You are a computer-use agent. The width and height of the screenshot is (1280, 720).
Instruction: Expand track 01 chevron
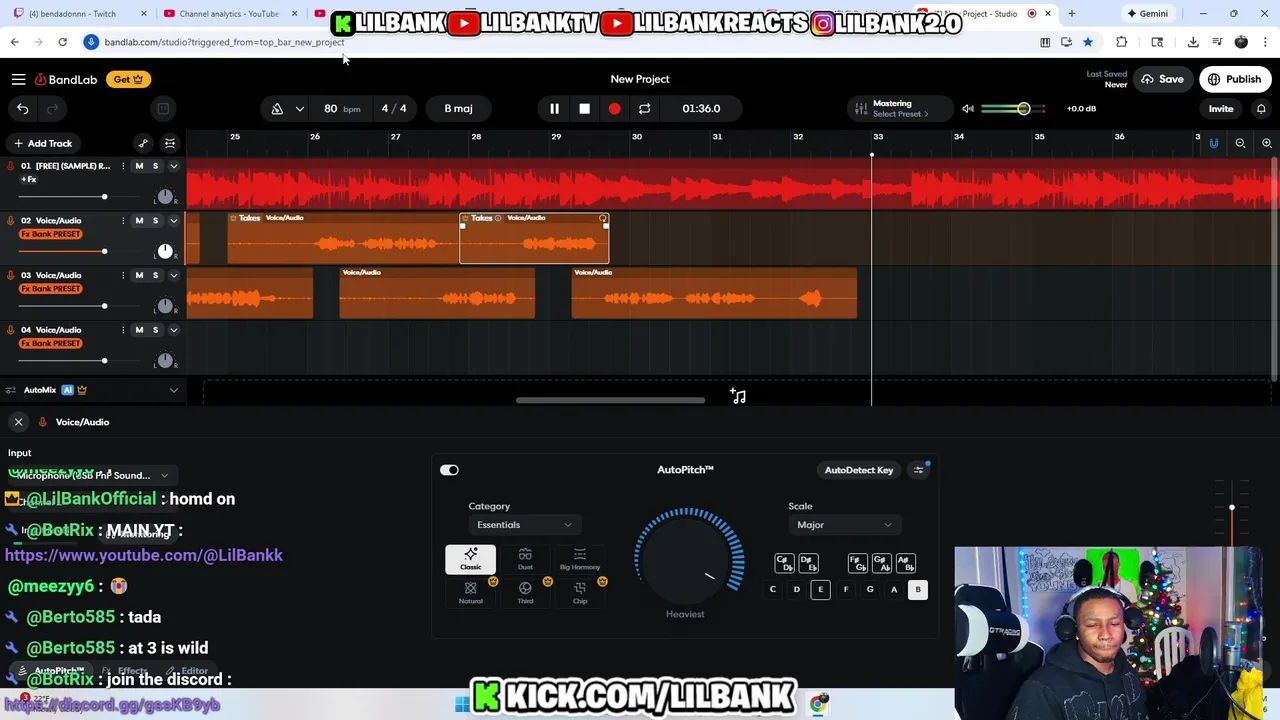[x=173, y=166]
